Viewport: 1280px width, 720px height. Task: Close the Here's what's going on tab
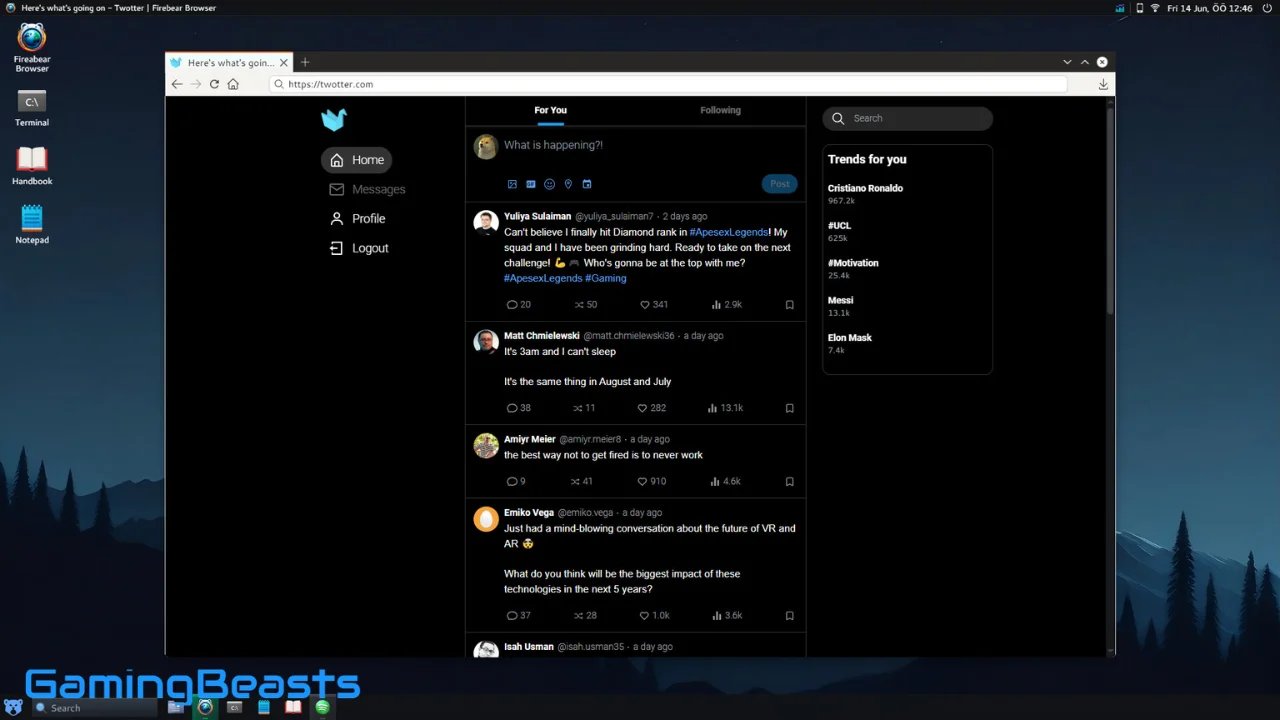[283, 62]
